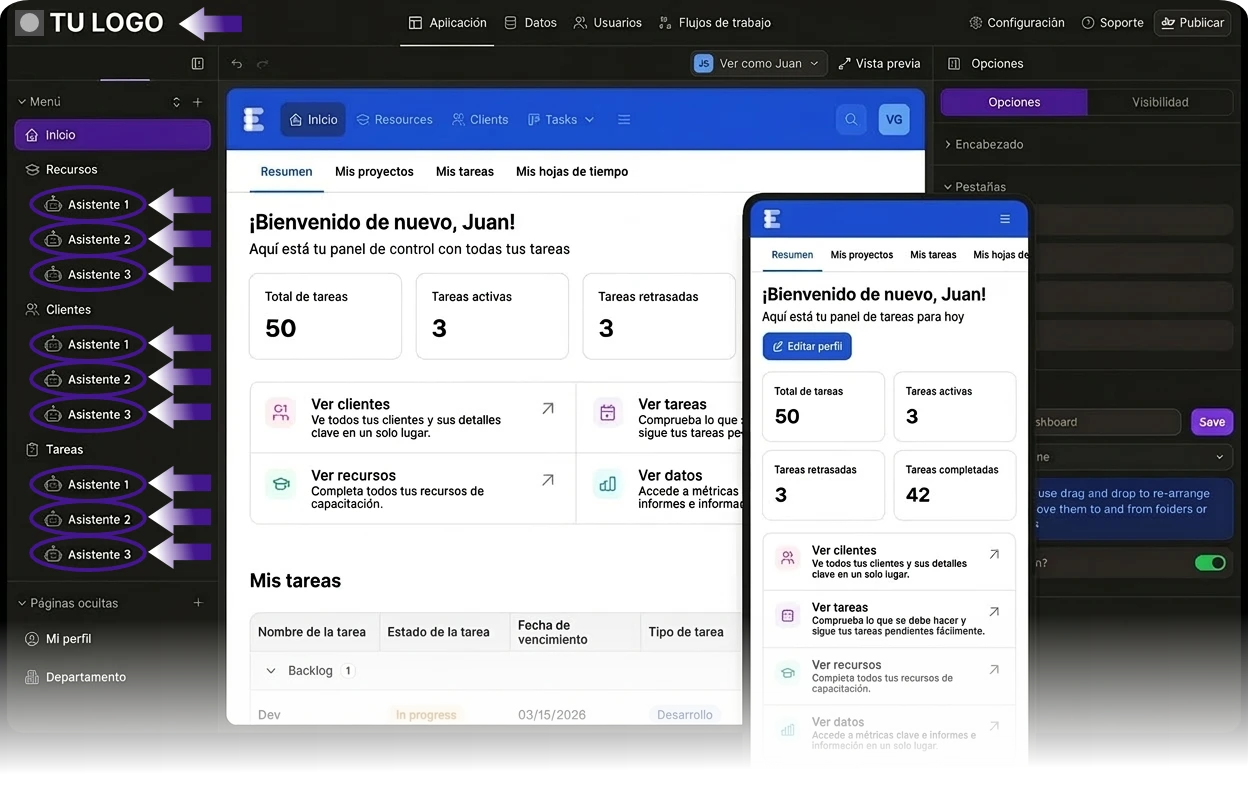Select the Mis proyectos tab in the preview
The width and height of the screenshot is (1248, 796).
[373, 171]
